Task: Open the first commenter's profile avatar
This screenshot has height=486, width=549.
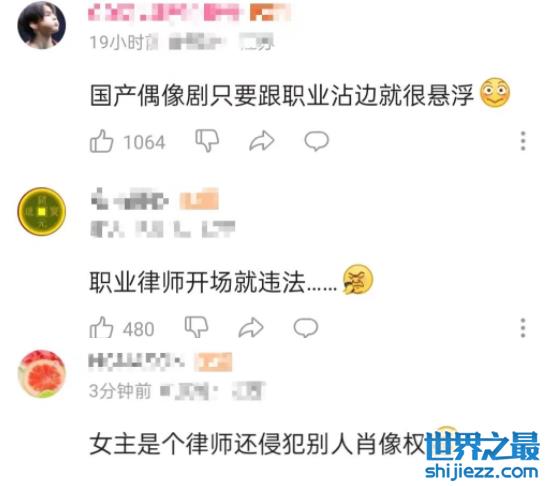Action: pos(42,25)
